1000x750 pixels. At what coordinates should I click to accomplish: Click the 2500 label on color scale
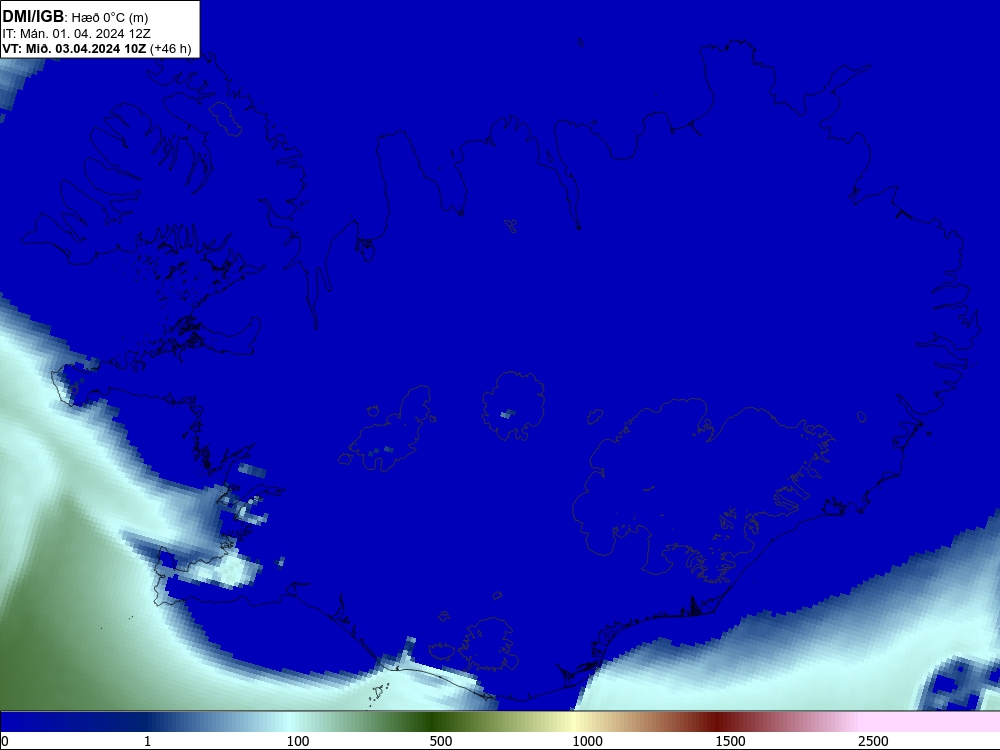[873, 741]
